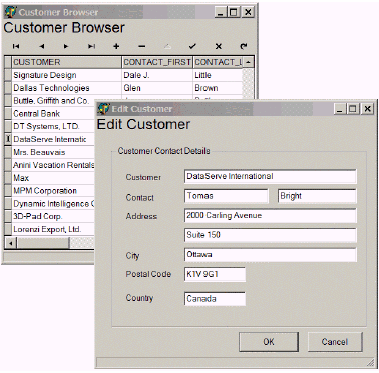Refresh data with the curved arrow icon

click(x=244, y=46)
